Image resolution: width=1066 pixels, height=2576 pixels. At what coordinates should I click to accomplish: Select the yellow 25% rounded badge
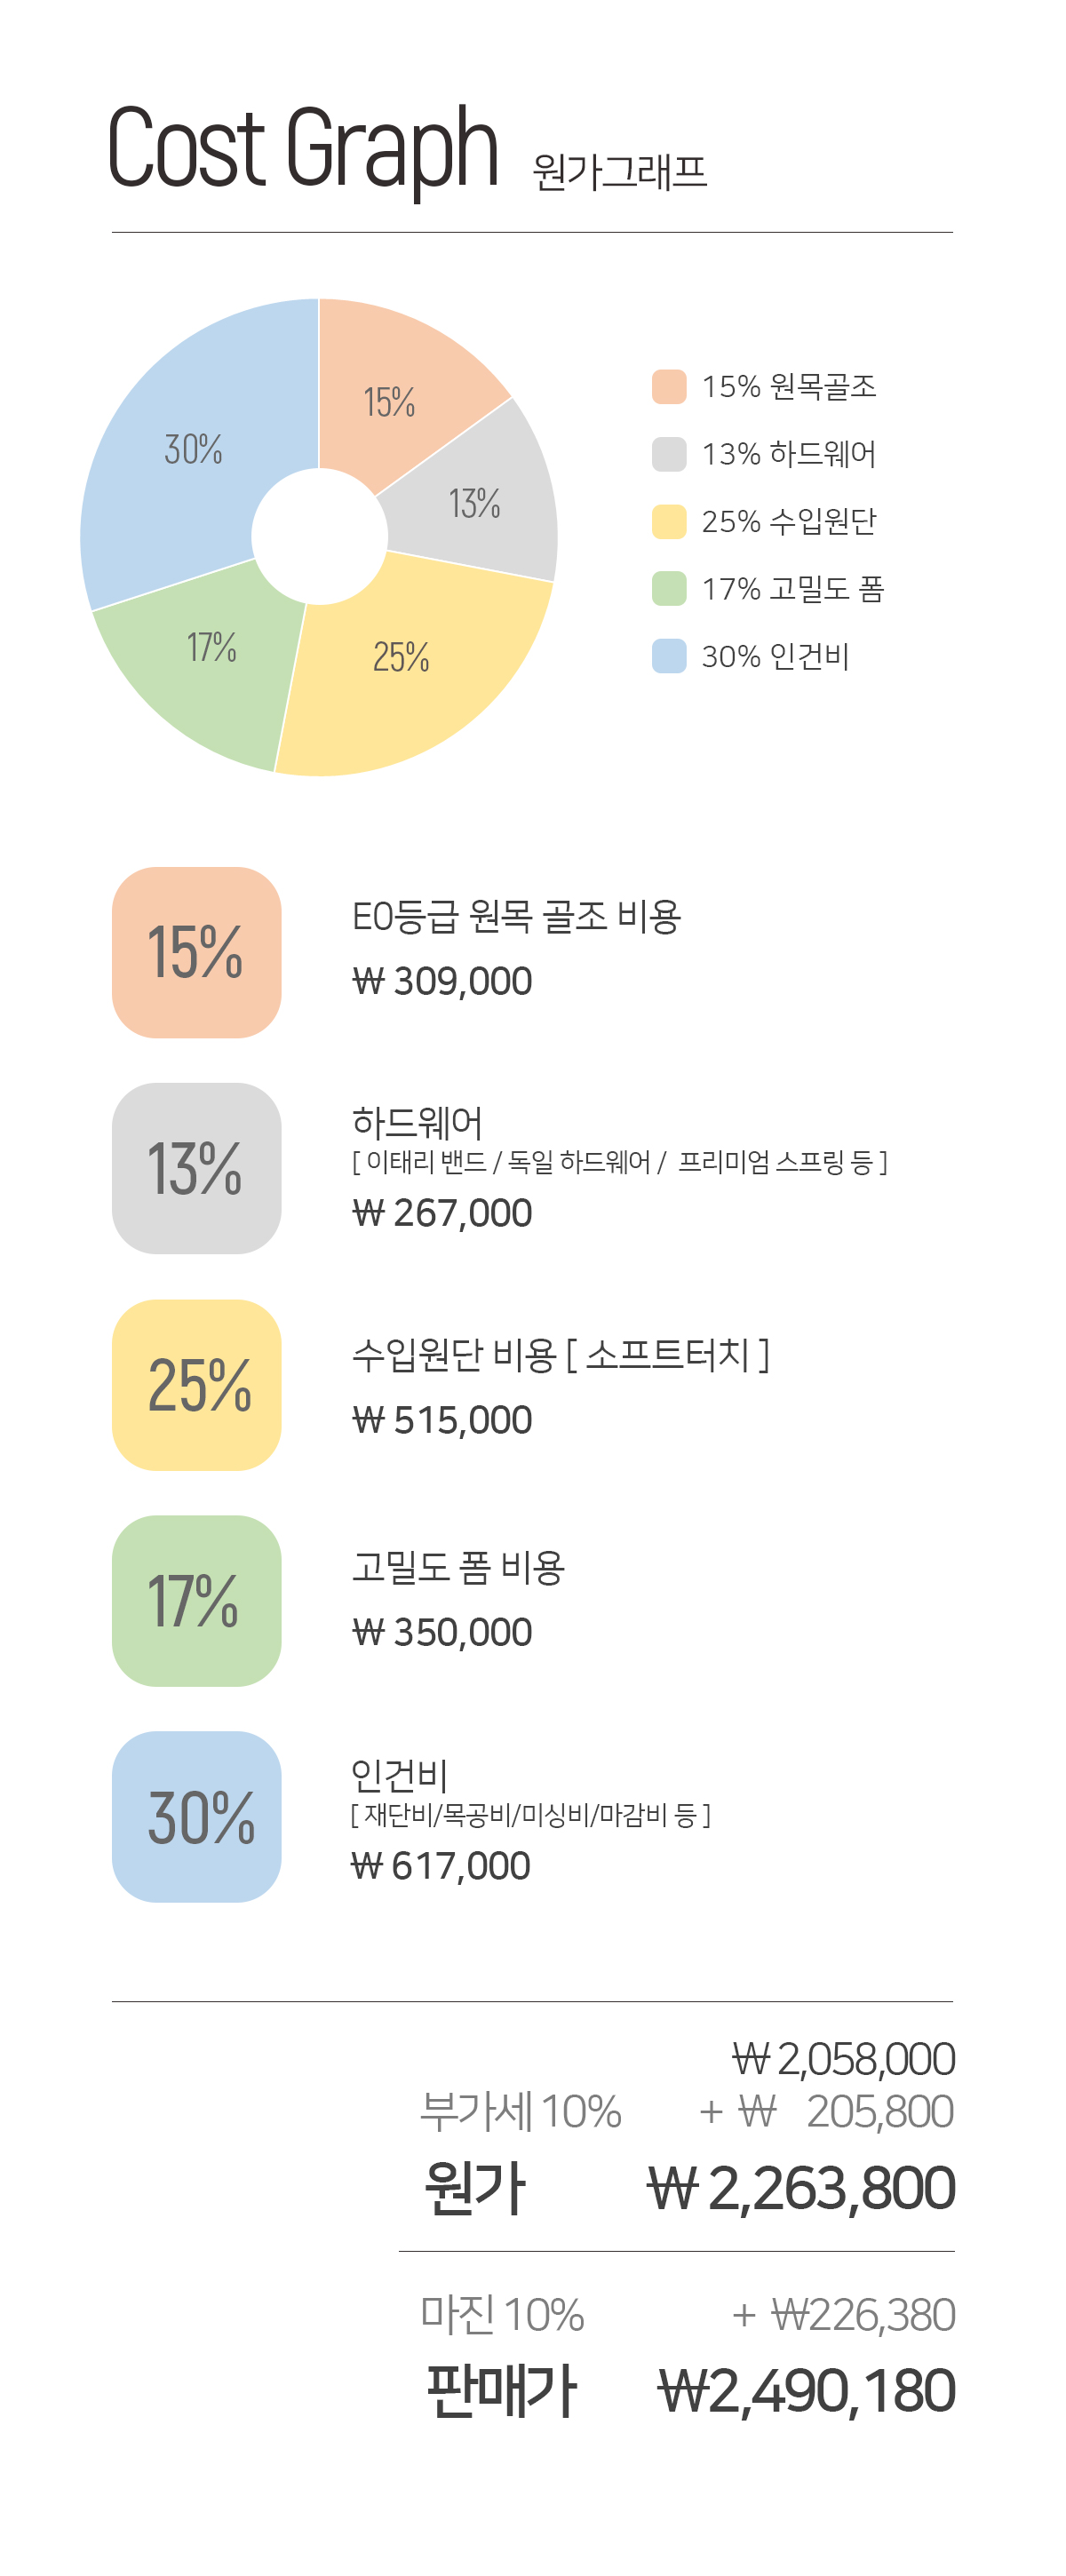(196, 1385)
